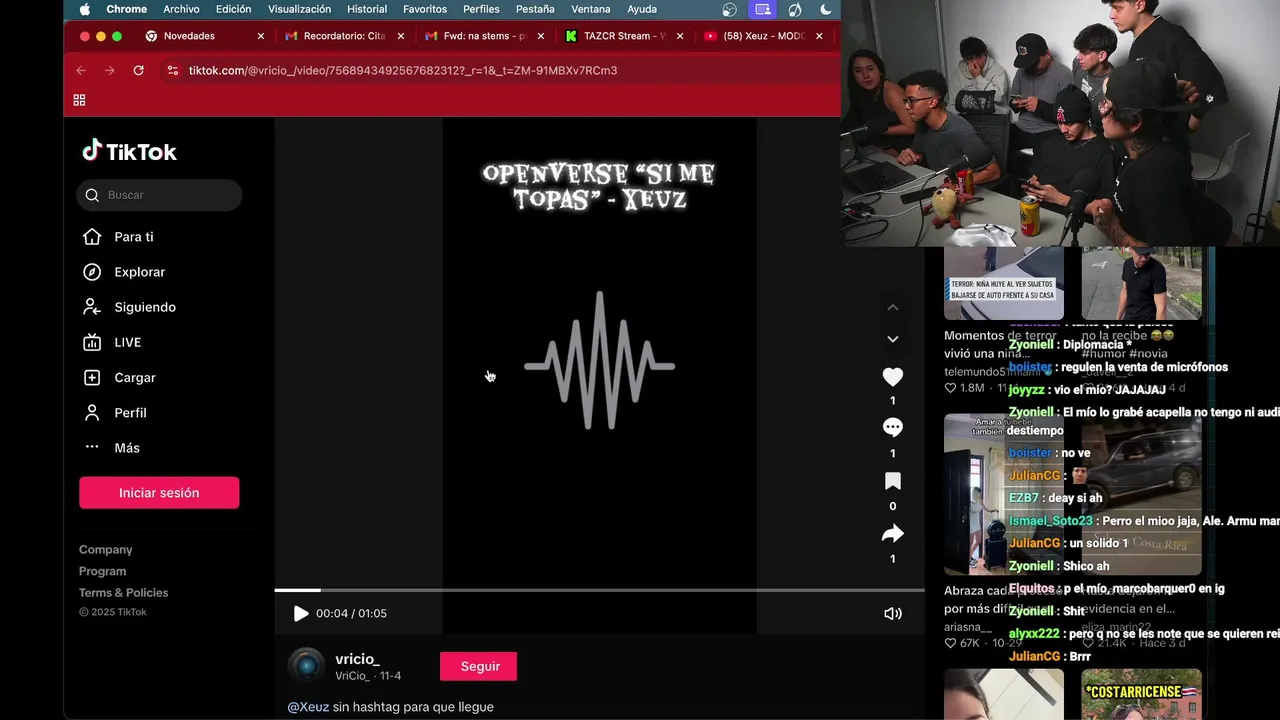The width and height of the screenshot is (1280, 720).
Task: Open the Chrome menu in menu bar
Action: (x=127, y=9)
